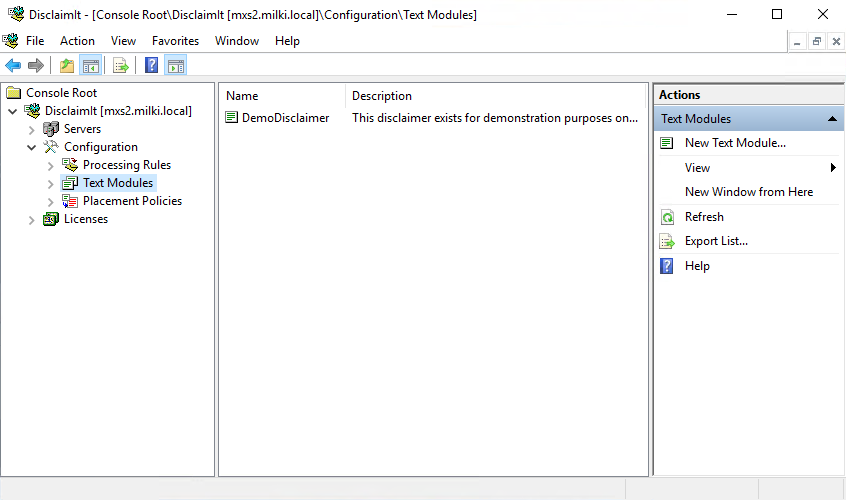The image size is (846, 500).
Task: Select Configuration tree label
Action: click(101, 147)
